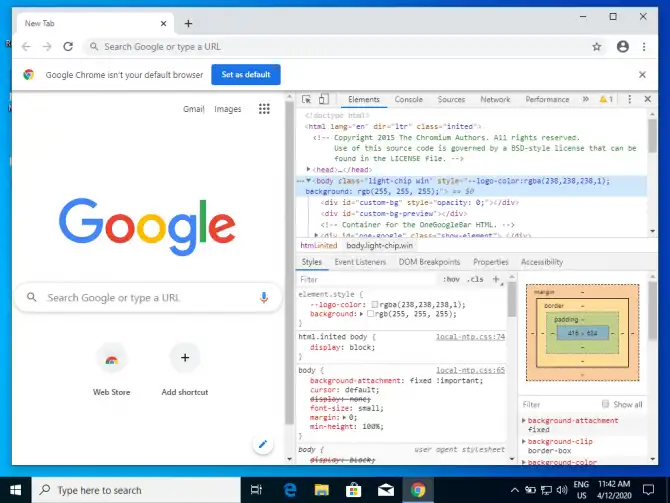Image resolution: width=670 pixels, height=503 pixels.
Task: Toggle the .cls element classes panel
Action: (475, 279)
